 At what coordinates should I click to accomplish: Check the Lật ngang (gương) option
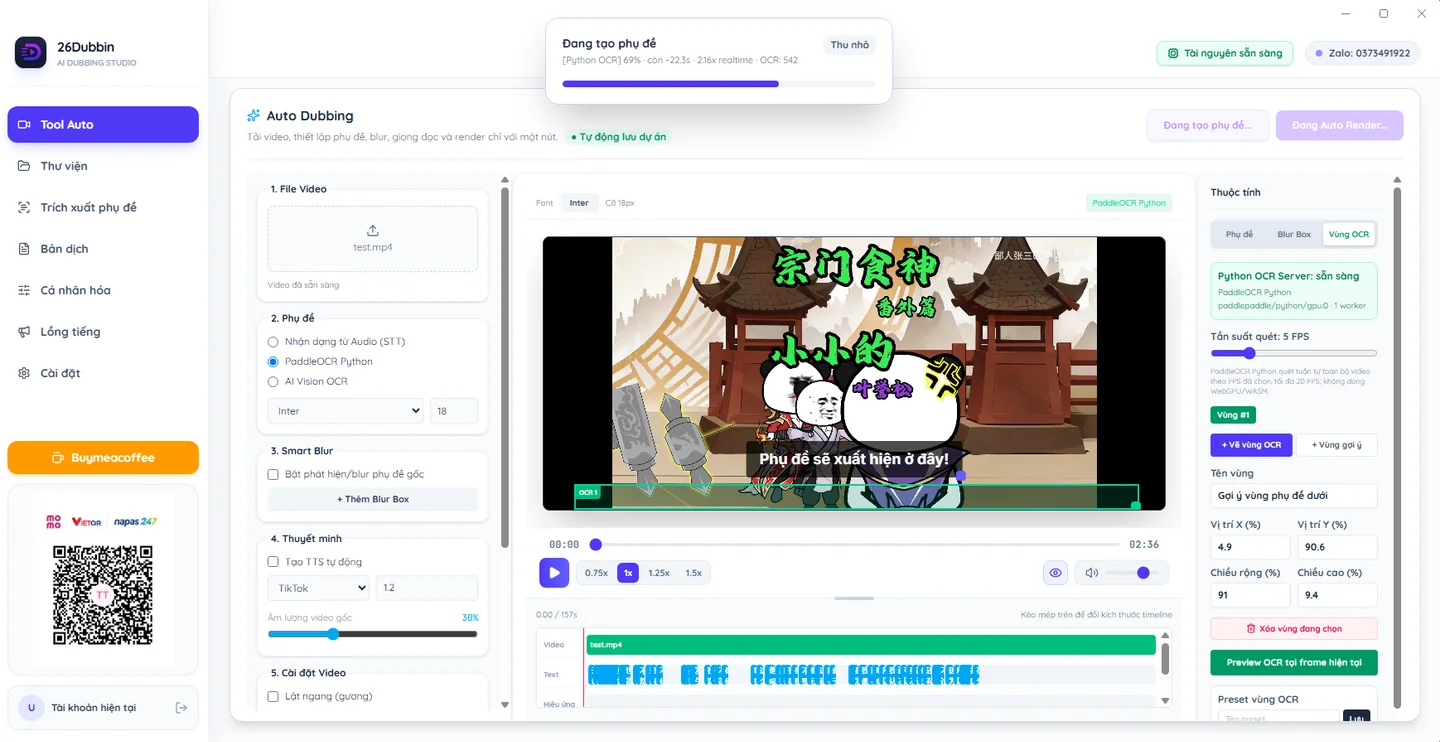point(273,696)
